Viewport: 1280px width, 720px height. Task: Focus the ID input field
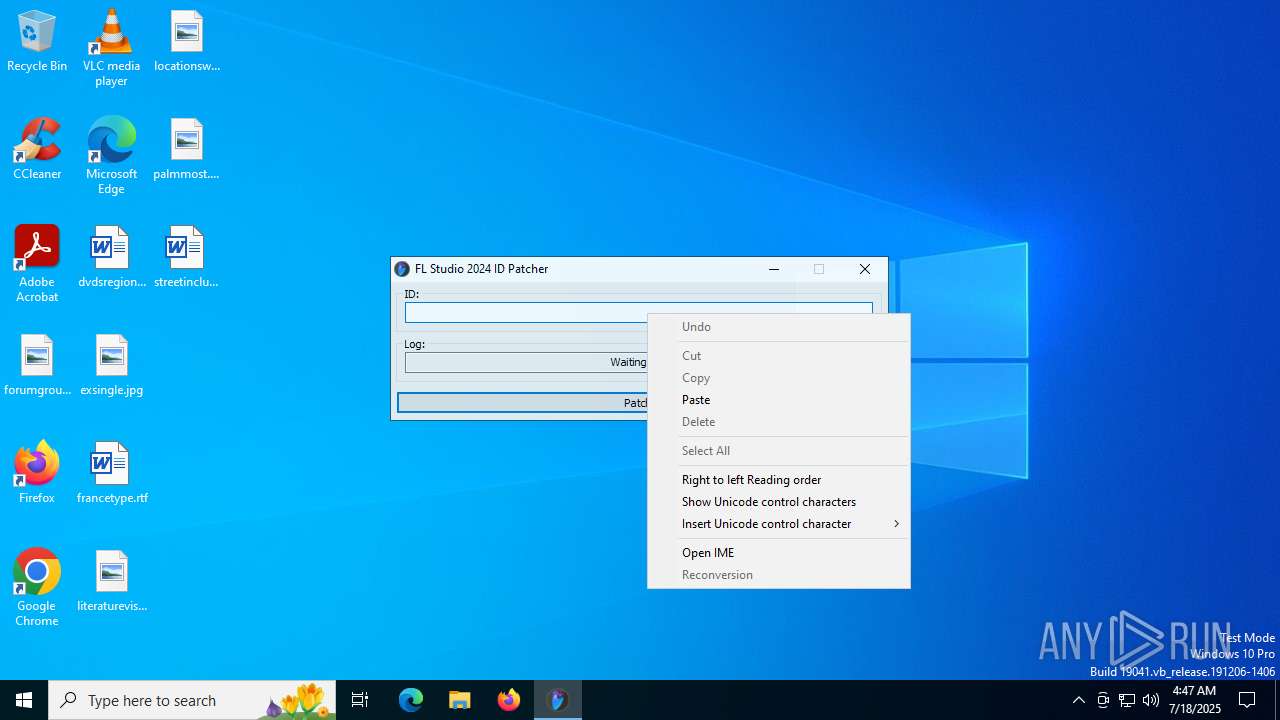coord(526,313)
